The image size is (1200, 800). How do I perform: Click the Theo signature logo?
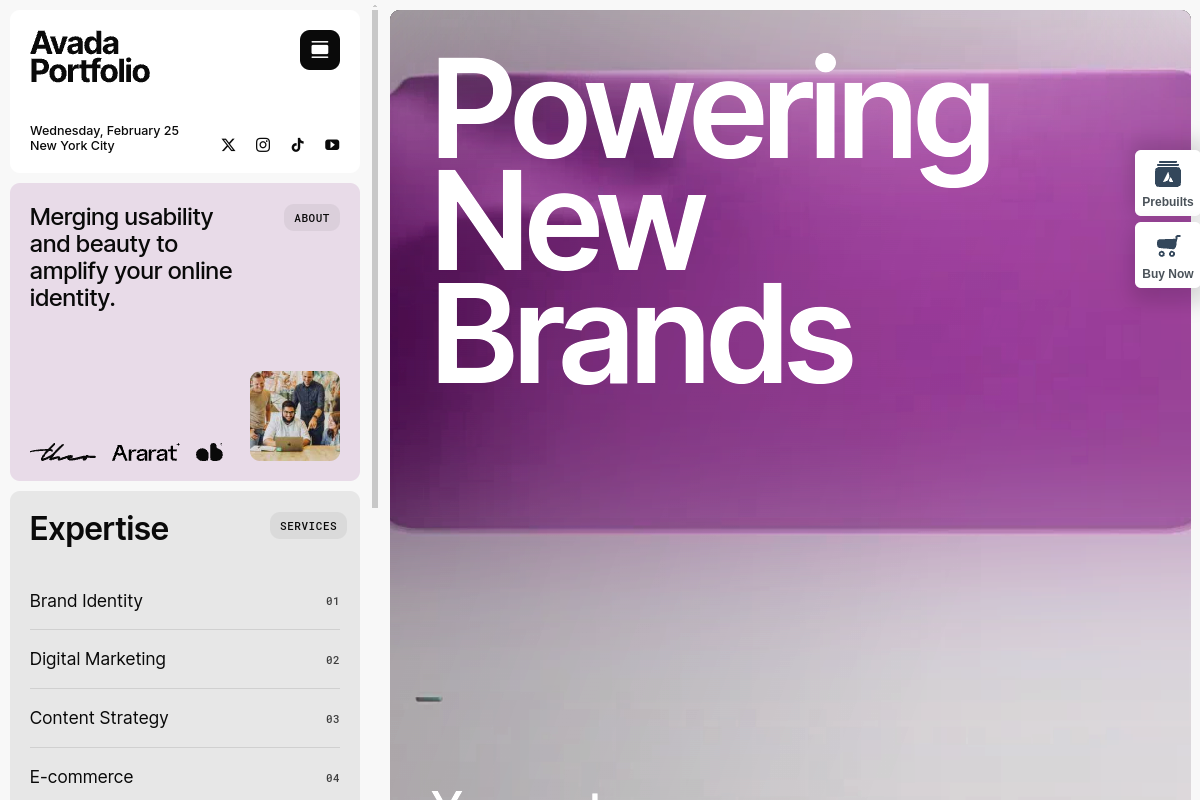coord(62,453)
